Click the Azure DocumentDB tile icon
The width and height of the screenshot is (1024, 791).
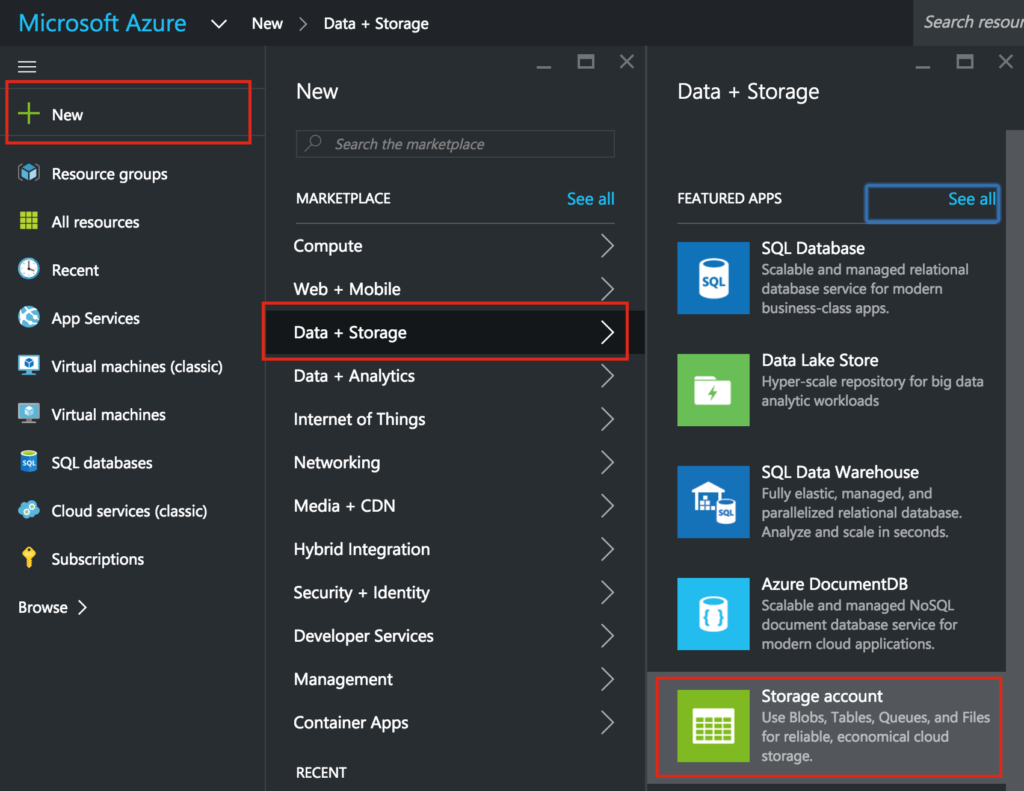tap(713, 614)
